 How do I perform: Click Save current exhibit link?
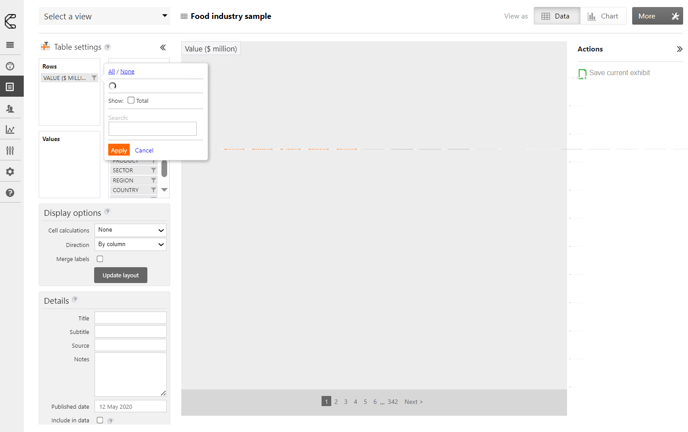point(619,73)
